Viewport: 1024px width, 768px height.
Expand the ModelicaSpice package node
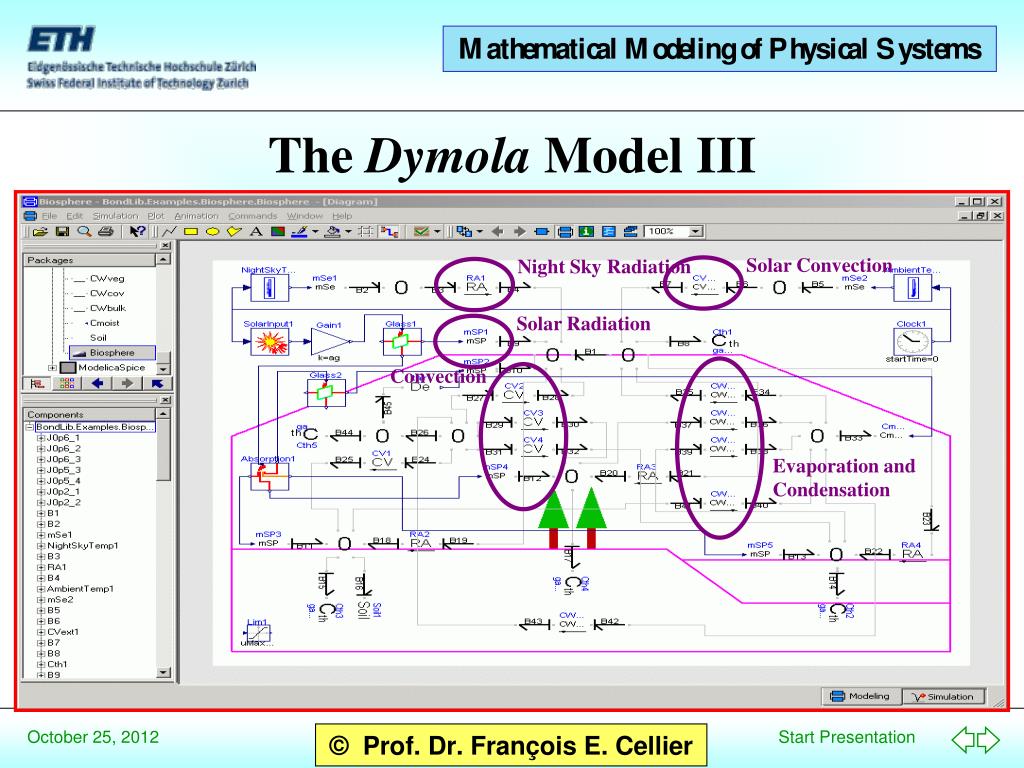tap(52, 368)
